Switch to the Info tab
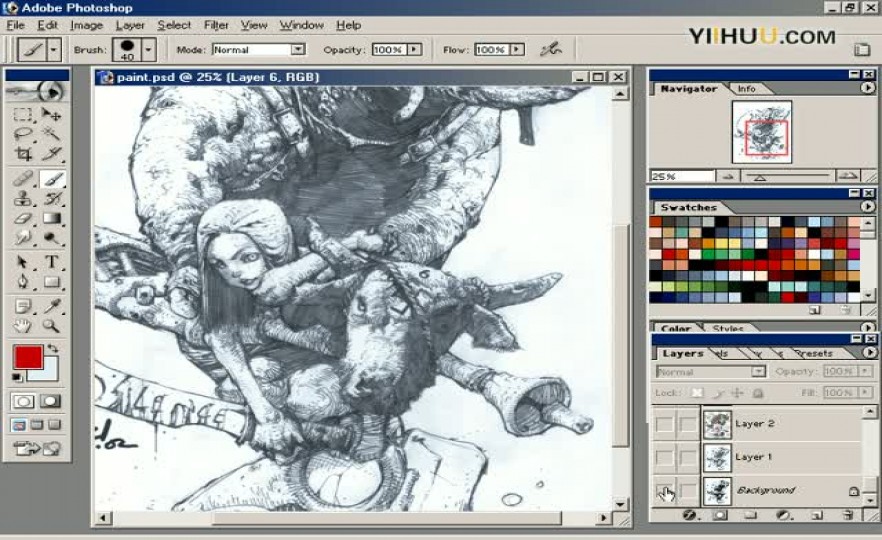 tap(746, 89)
